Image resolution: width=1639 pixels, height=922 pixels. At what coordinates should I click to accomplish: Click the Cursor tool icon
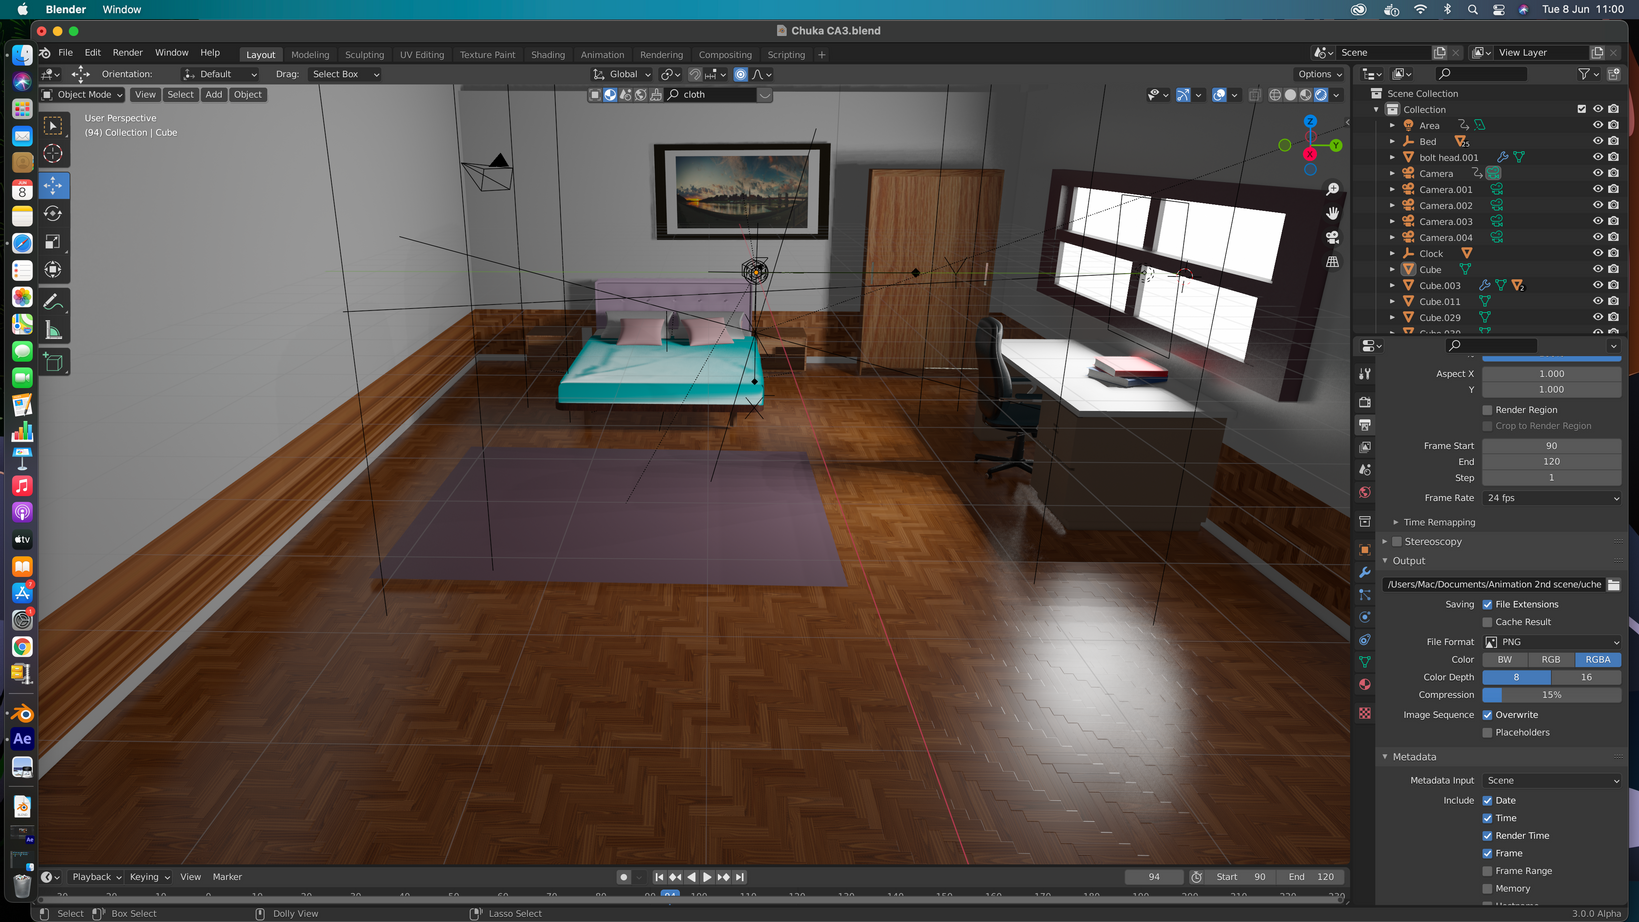pos(53,154)
